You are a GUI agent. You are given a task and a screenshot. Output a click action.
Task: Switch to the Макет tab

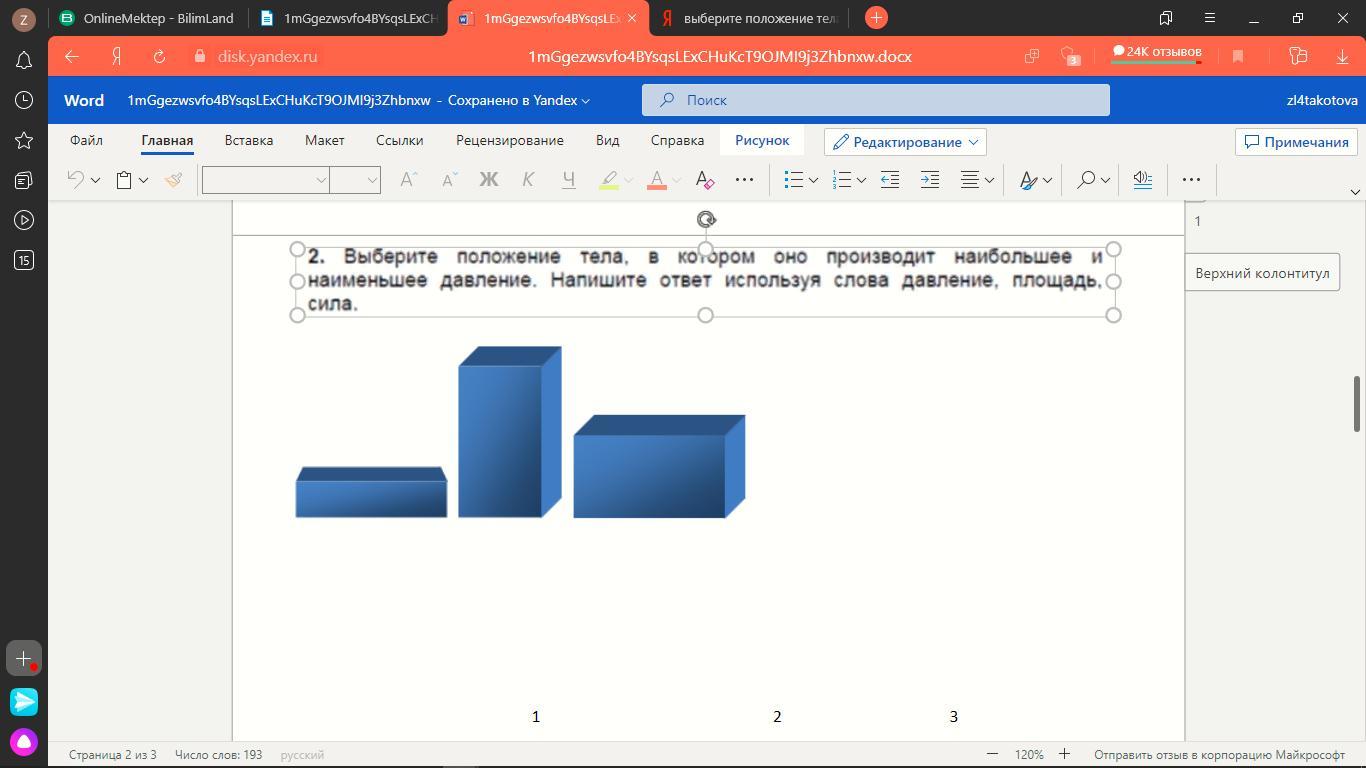point(324,140)
